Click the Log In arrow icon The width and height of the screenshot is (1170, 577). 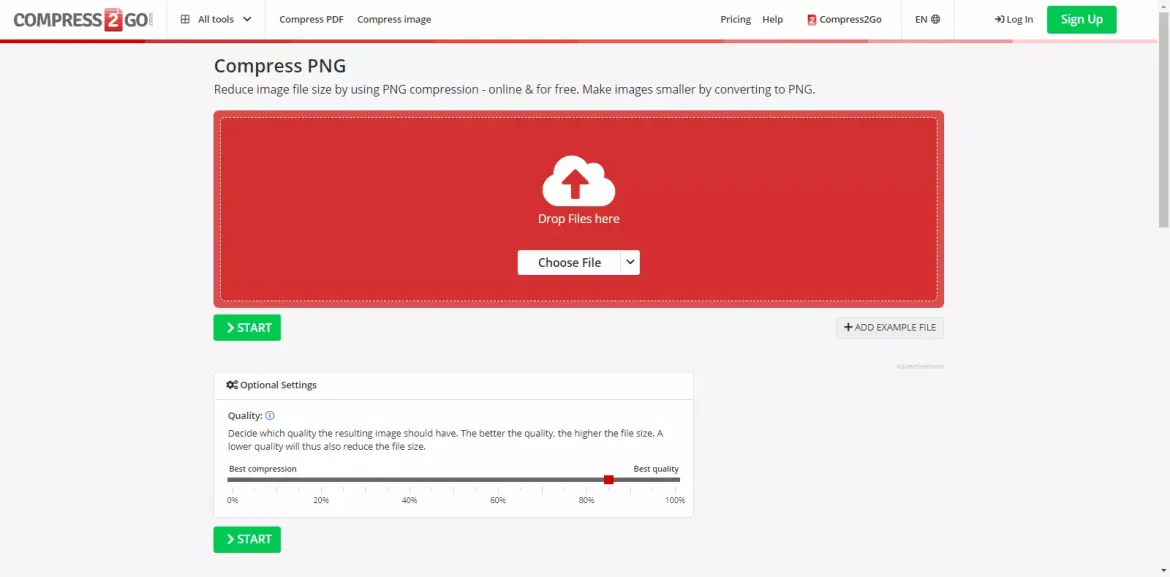[x=999, y=20]
